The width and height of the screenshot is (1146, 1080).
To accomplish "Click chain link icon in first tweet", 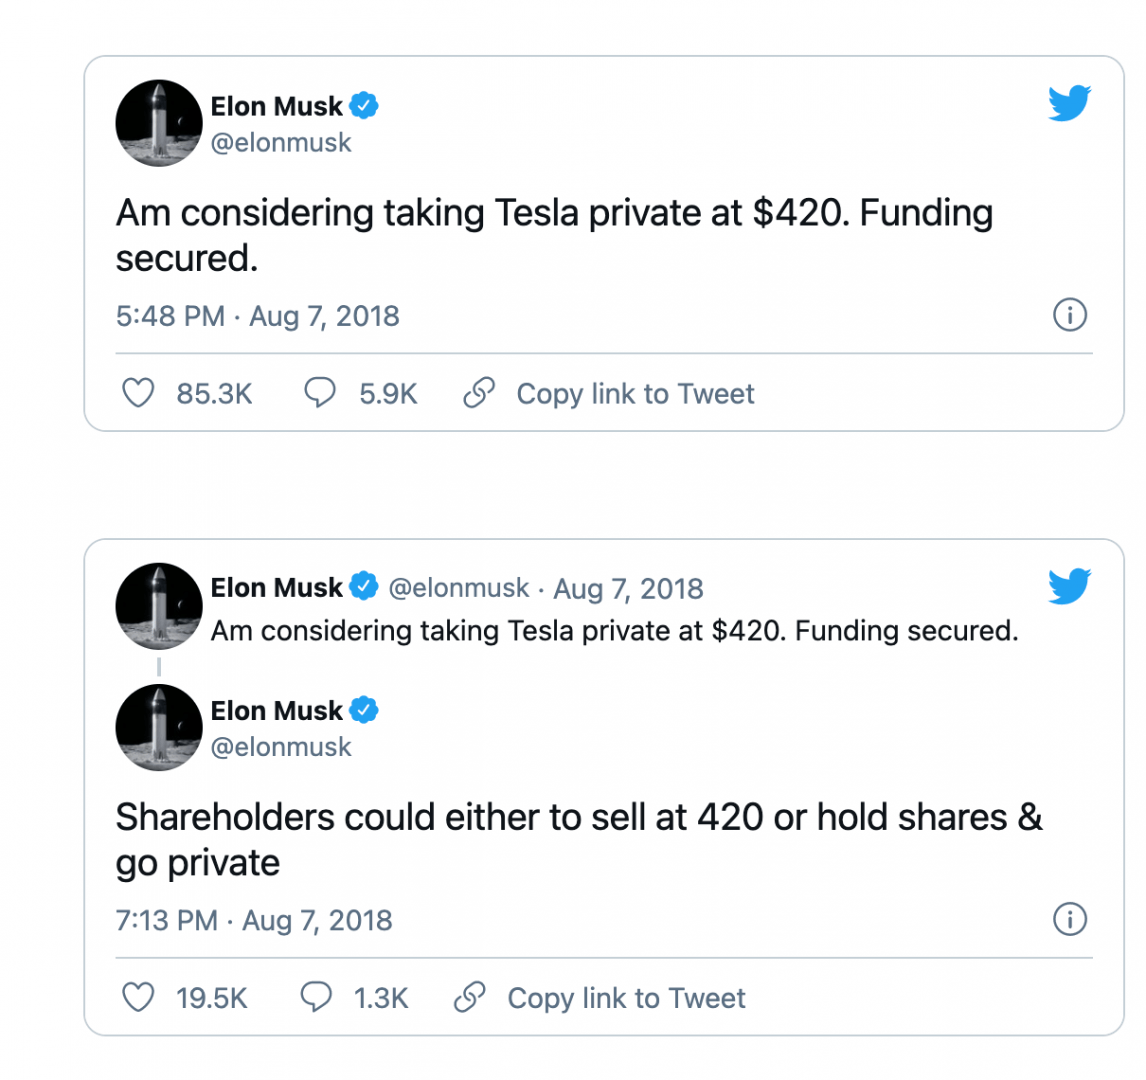I will tap(479, 392).
